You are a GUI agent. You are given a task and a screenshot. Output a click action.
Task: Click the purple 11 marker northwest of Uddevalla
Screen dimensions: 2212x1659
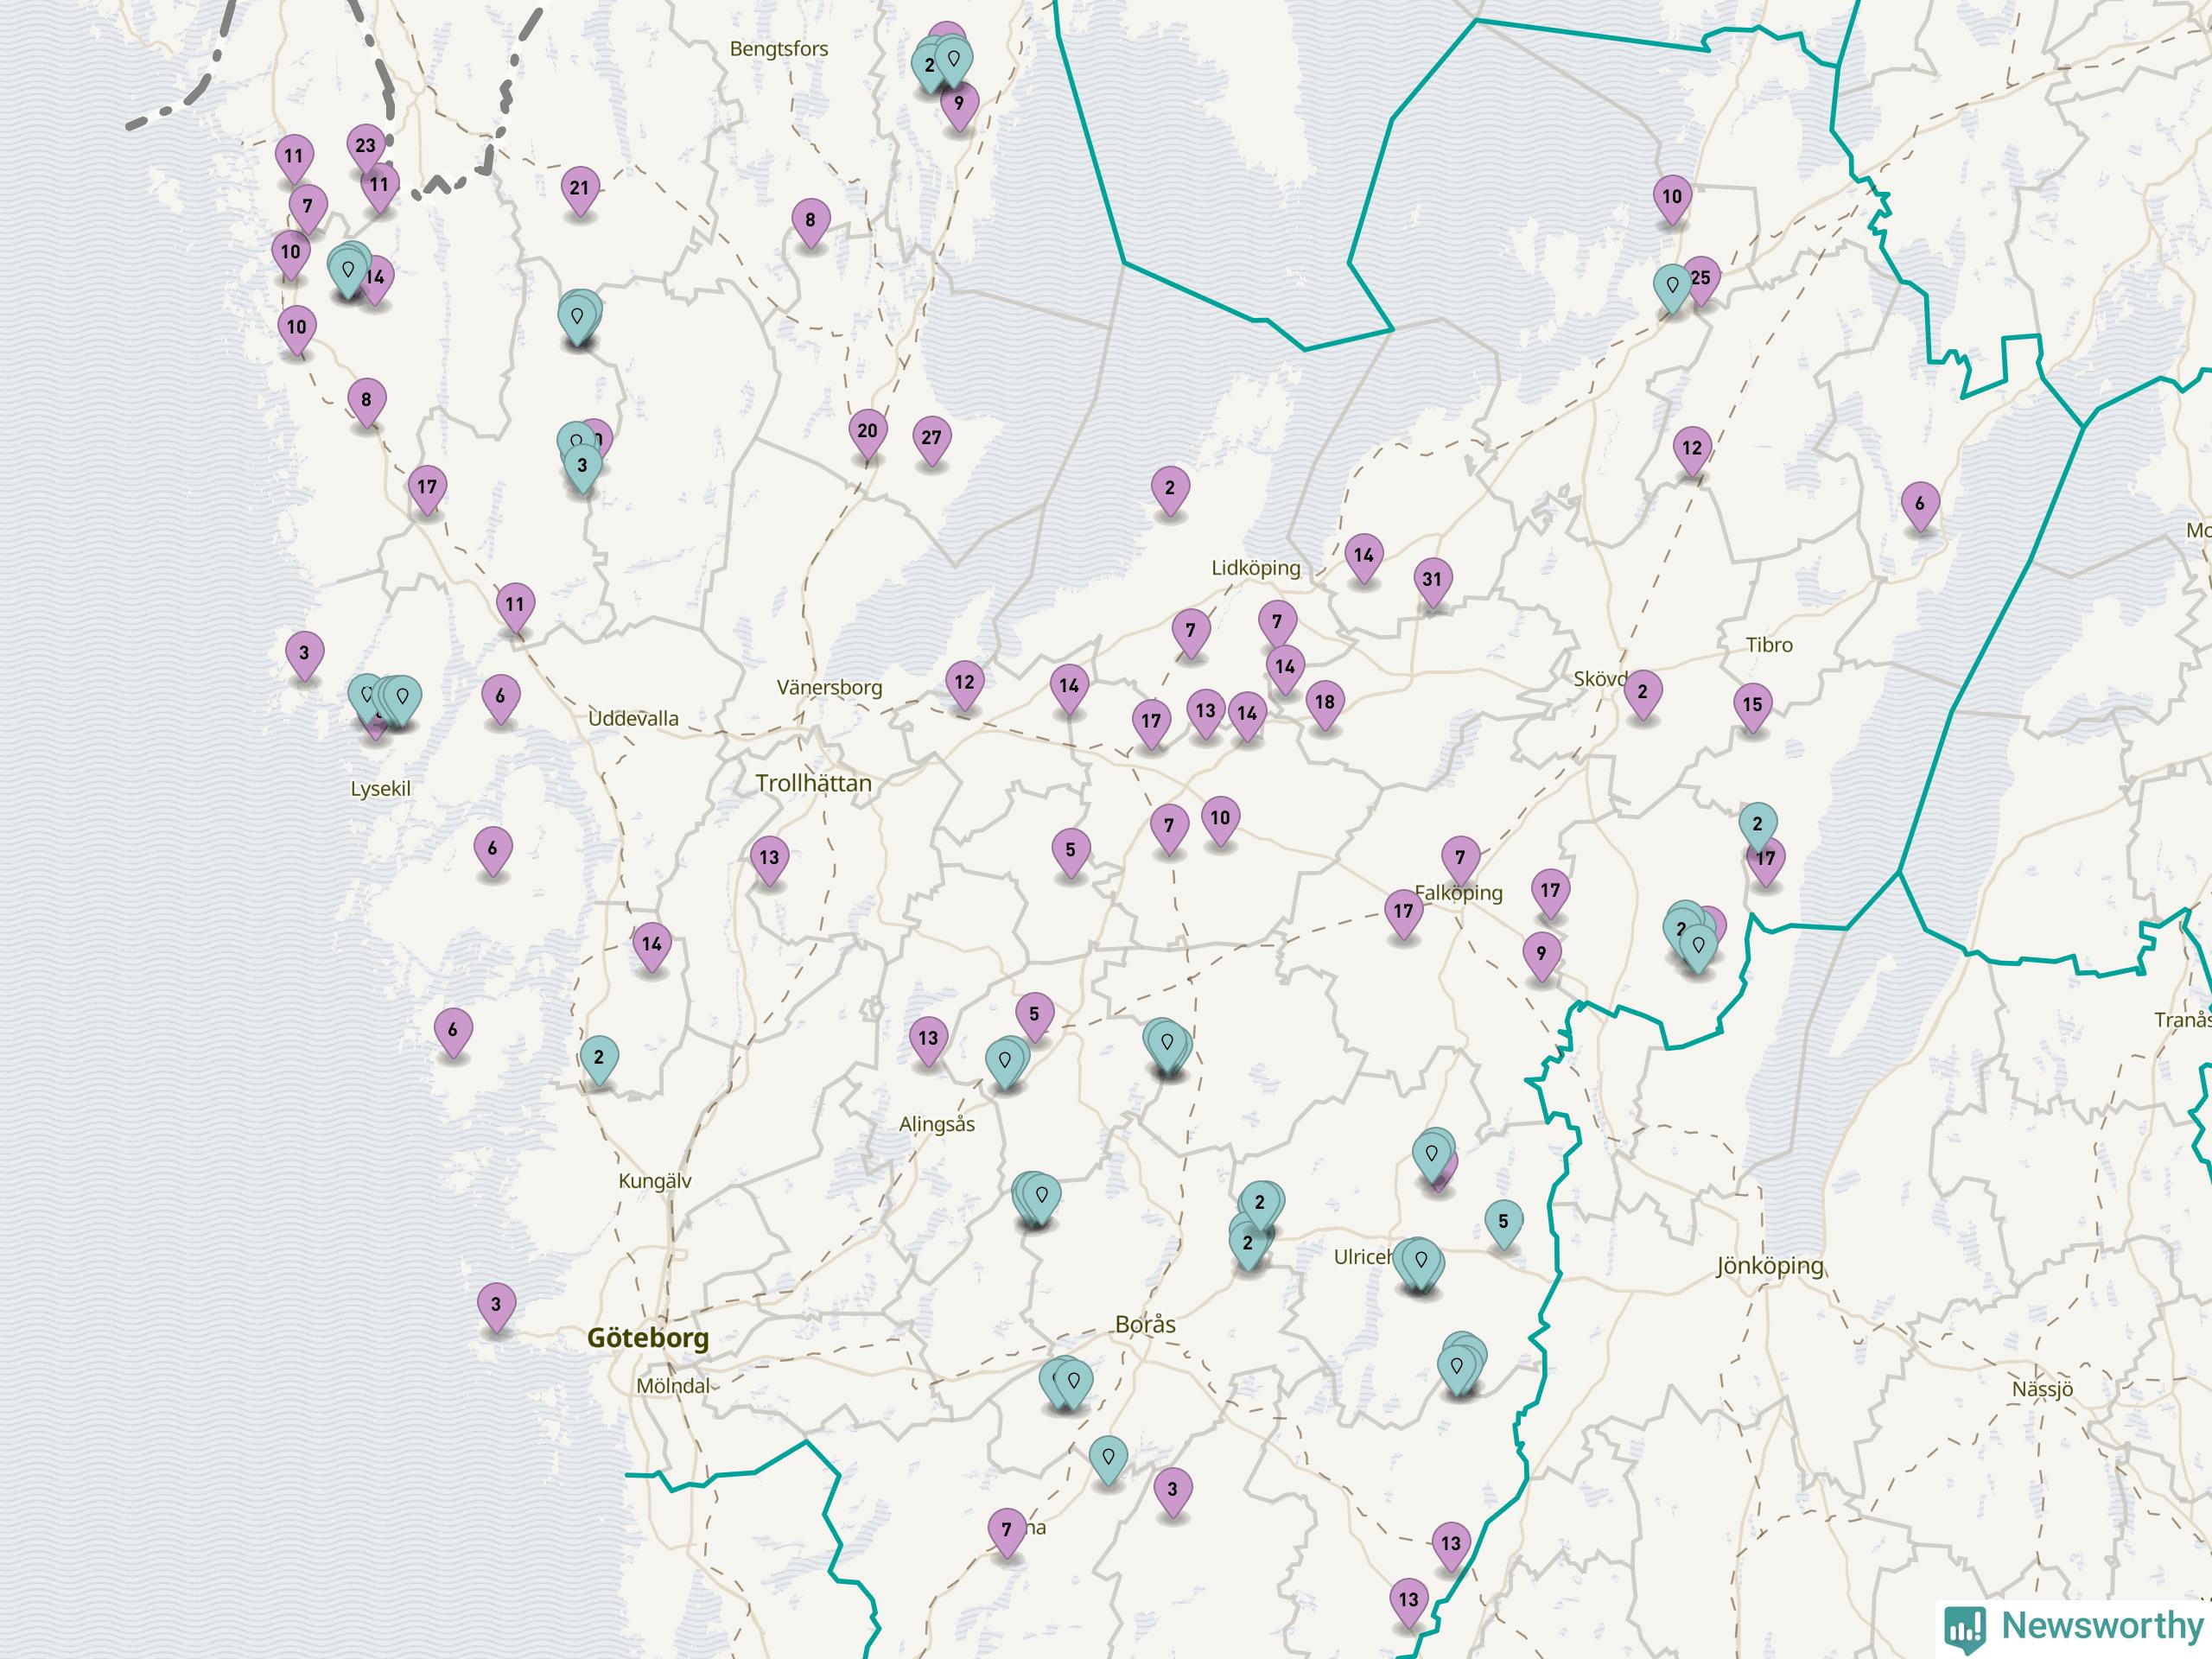[x=515, y=606]
